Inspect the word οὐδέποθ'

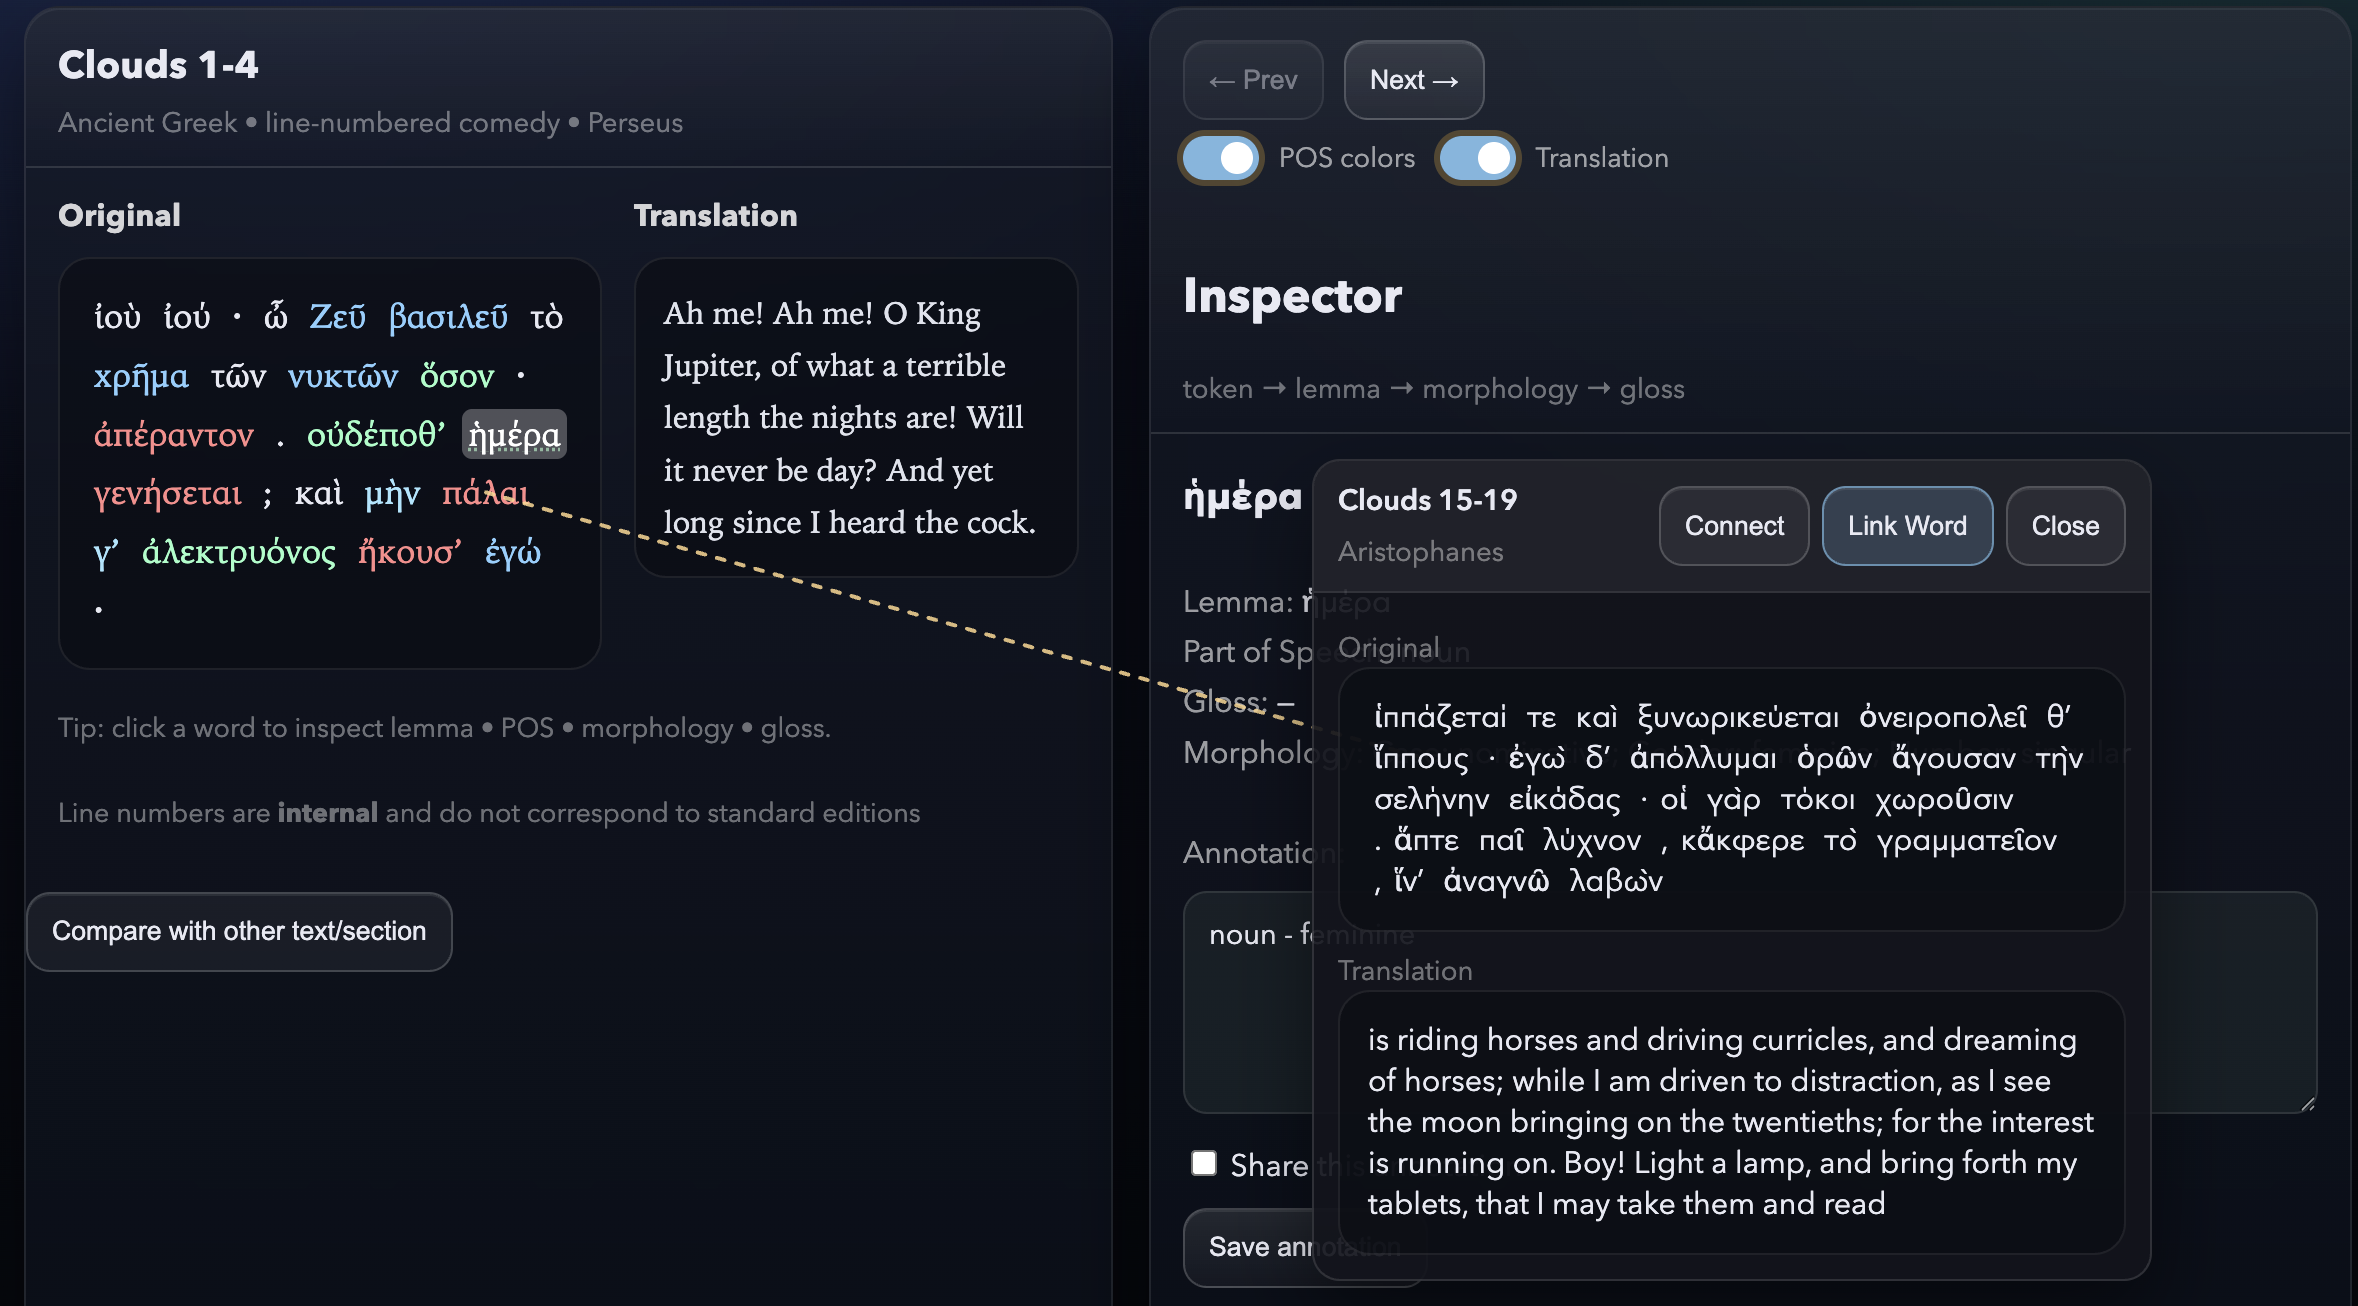pos(375,435)
